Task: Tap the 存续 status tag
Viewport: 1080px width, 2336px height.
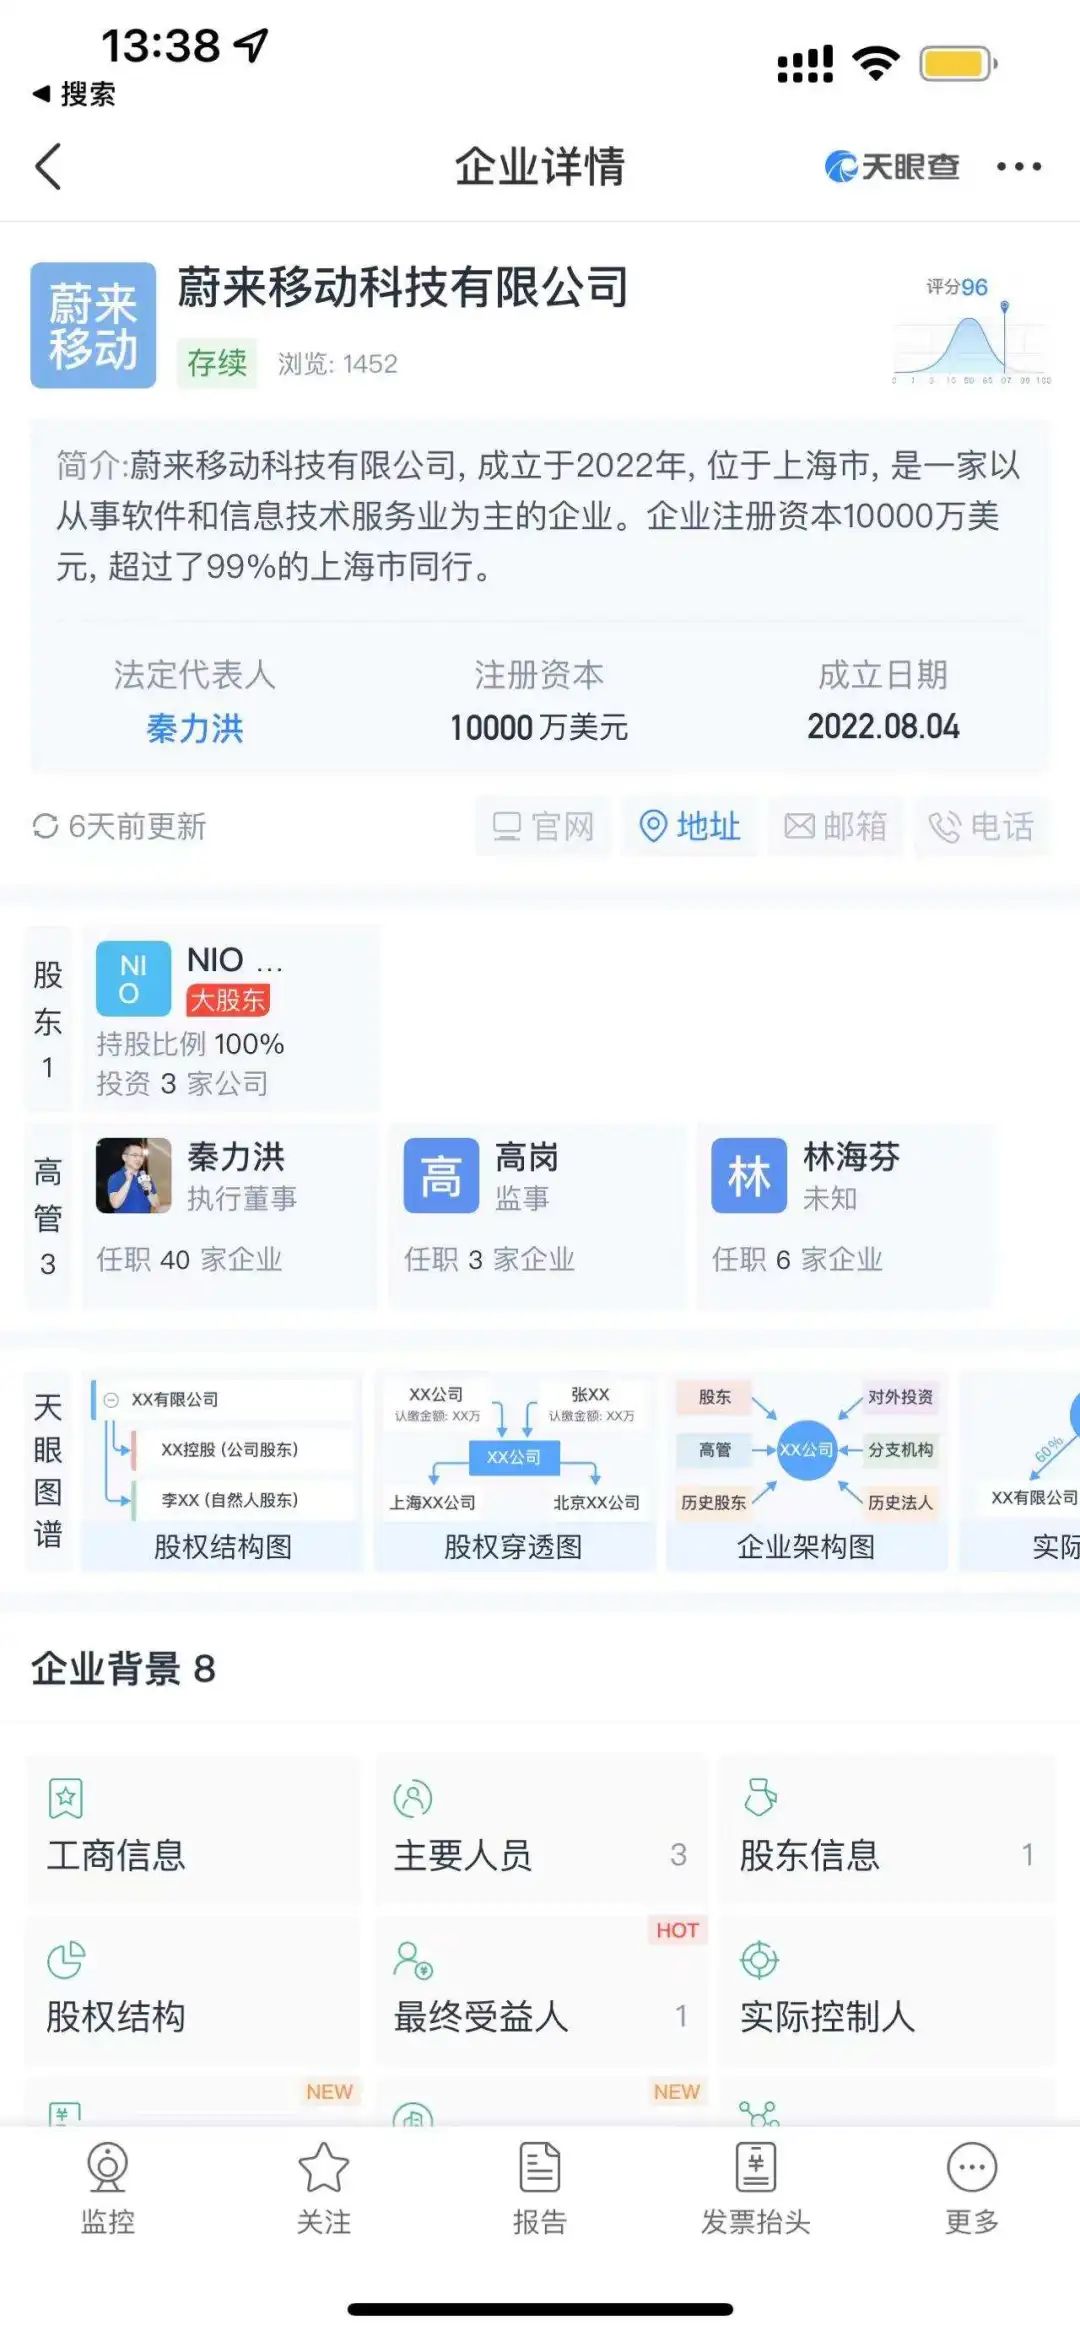Action: (x=217, y=363)
